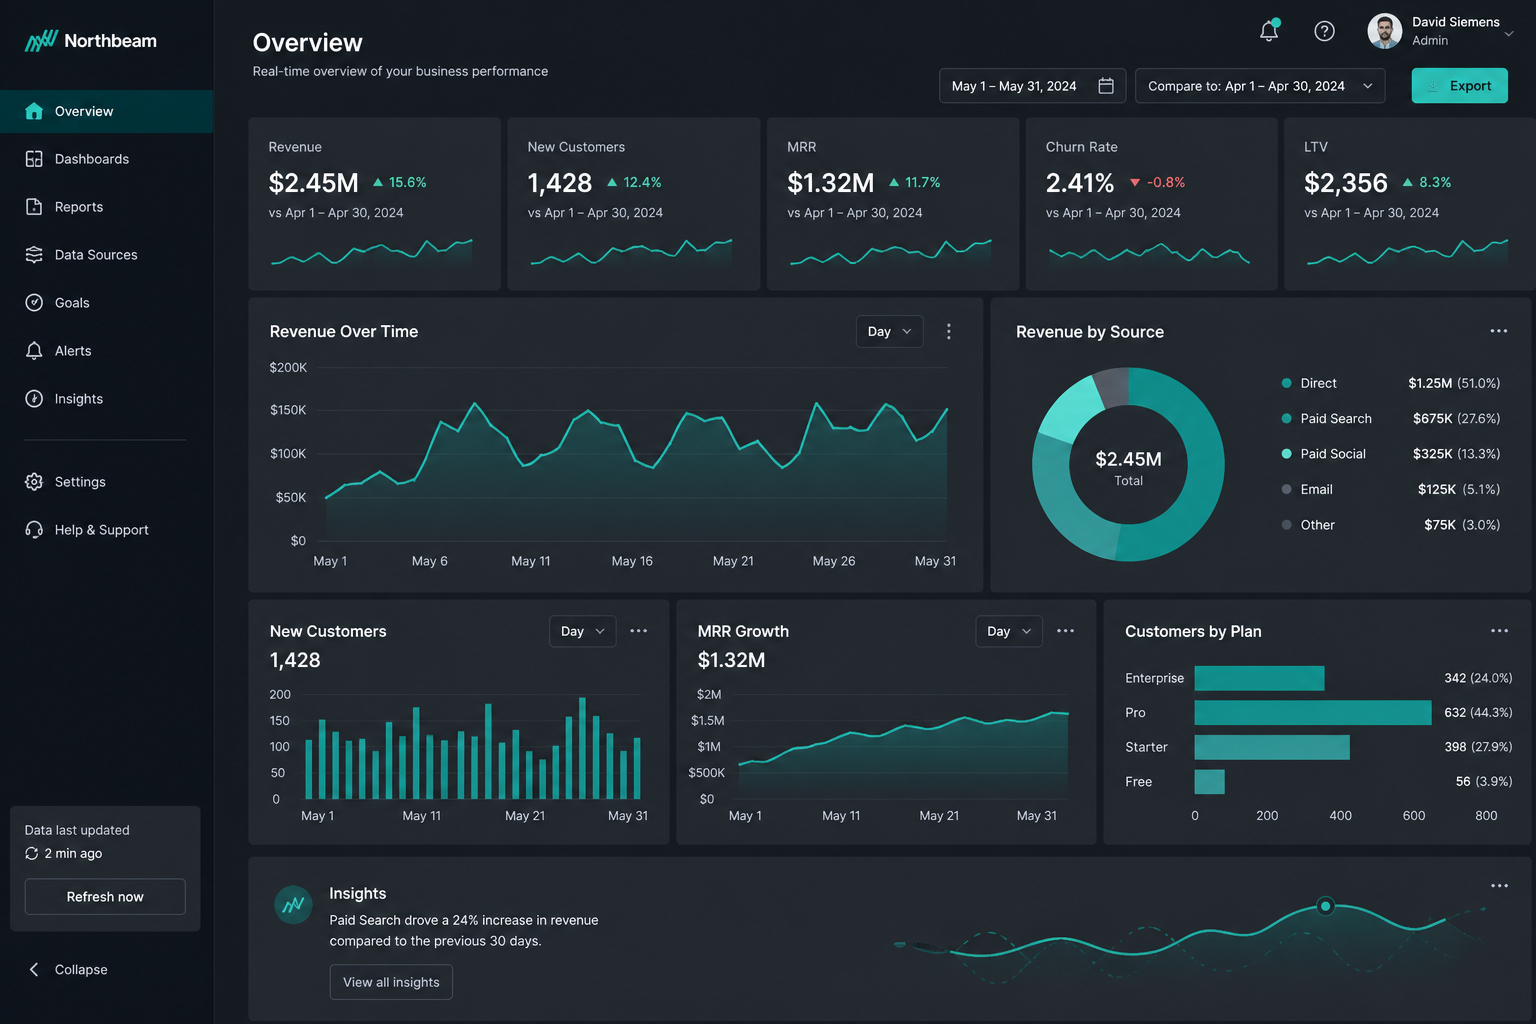Open MRR Growth more options menu
The height and width of the screenshot is (1024, 1536).
click(x=1065, y=631)
